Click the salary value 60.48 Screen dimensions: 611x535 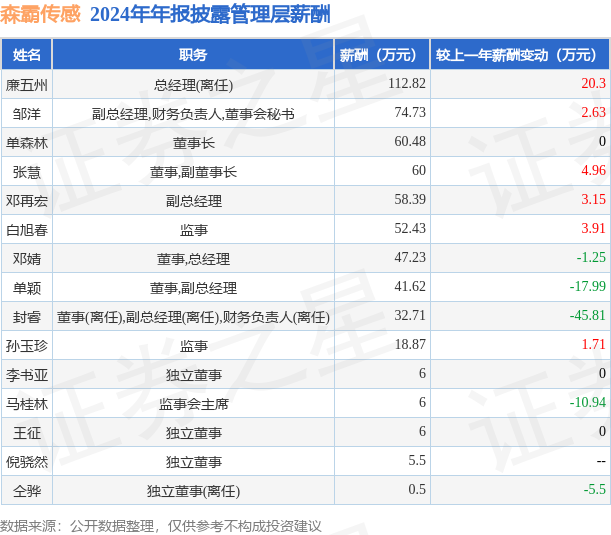(410, 141)
